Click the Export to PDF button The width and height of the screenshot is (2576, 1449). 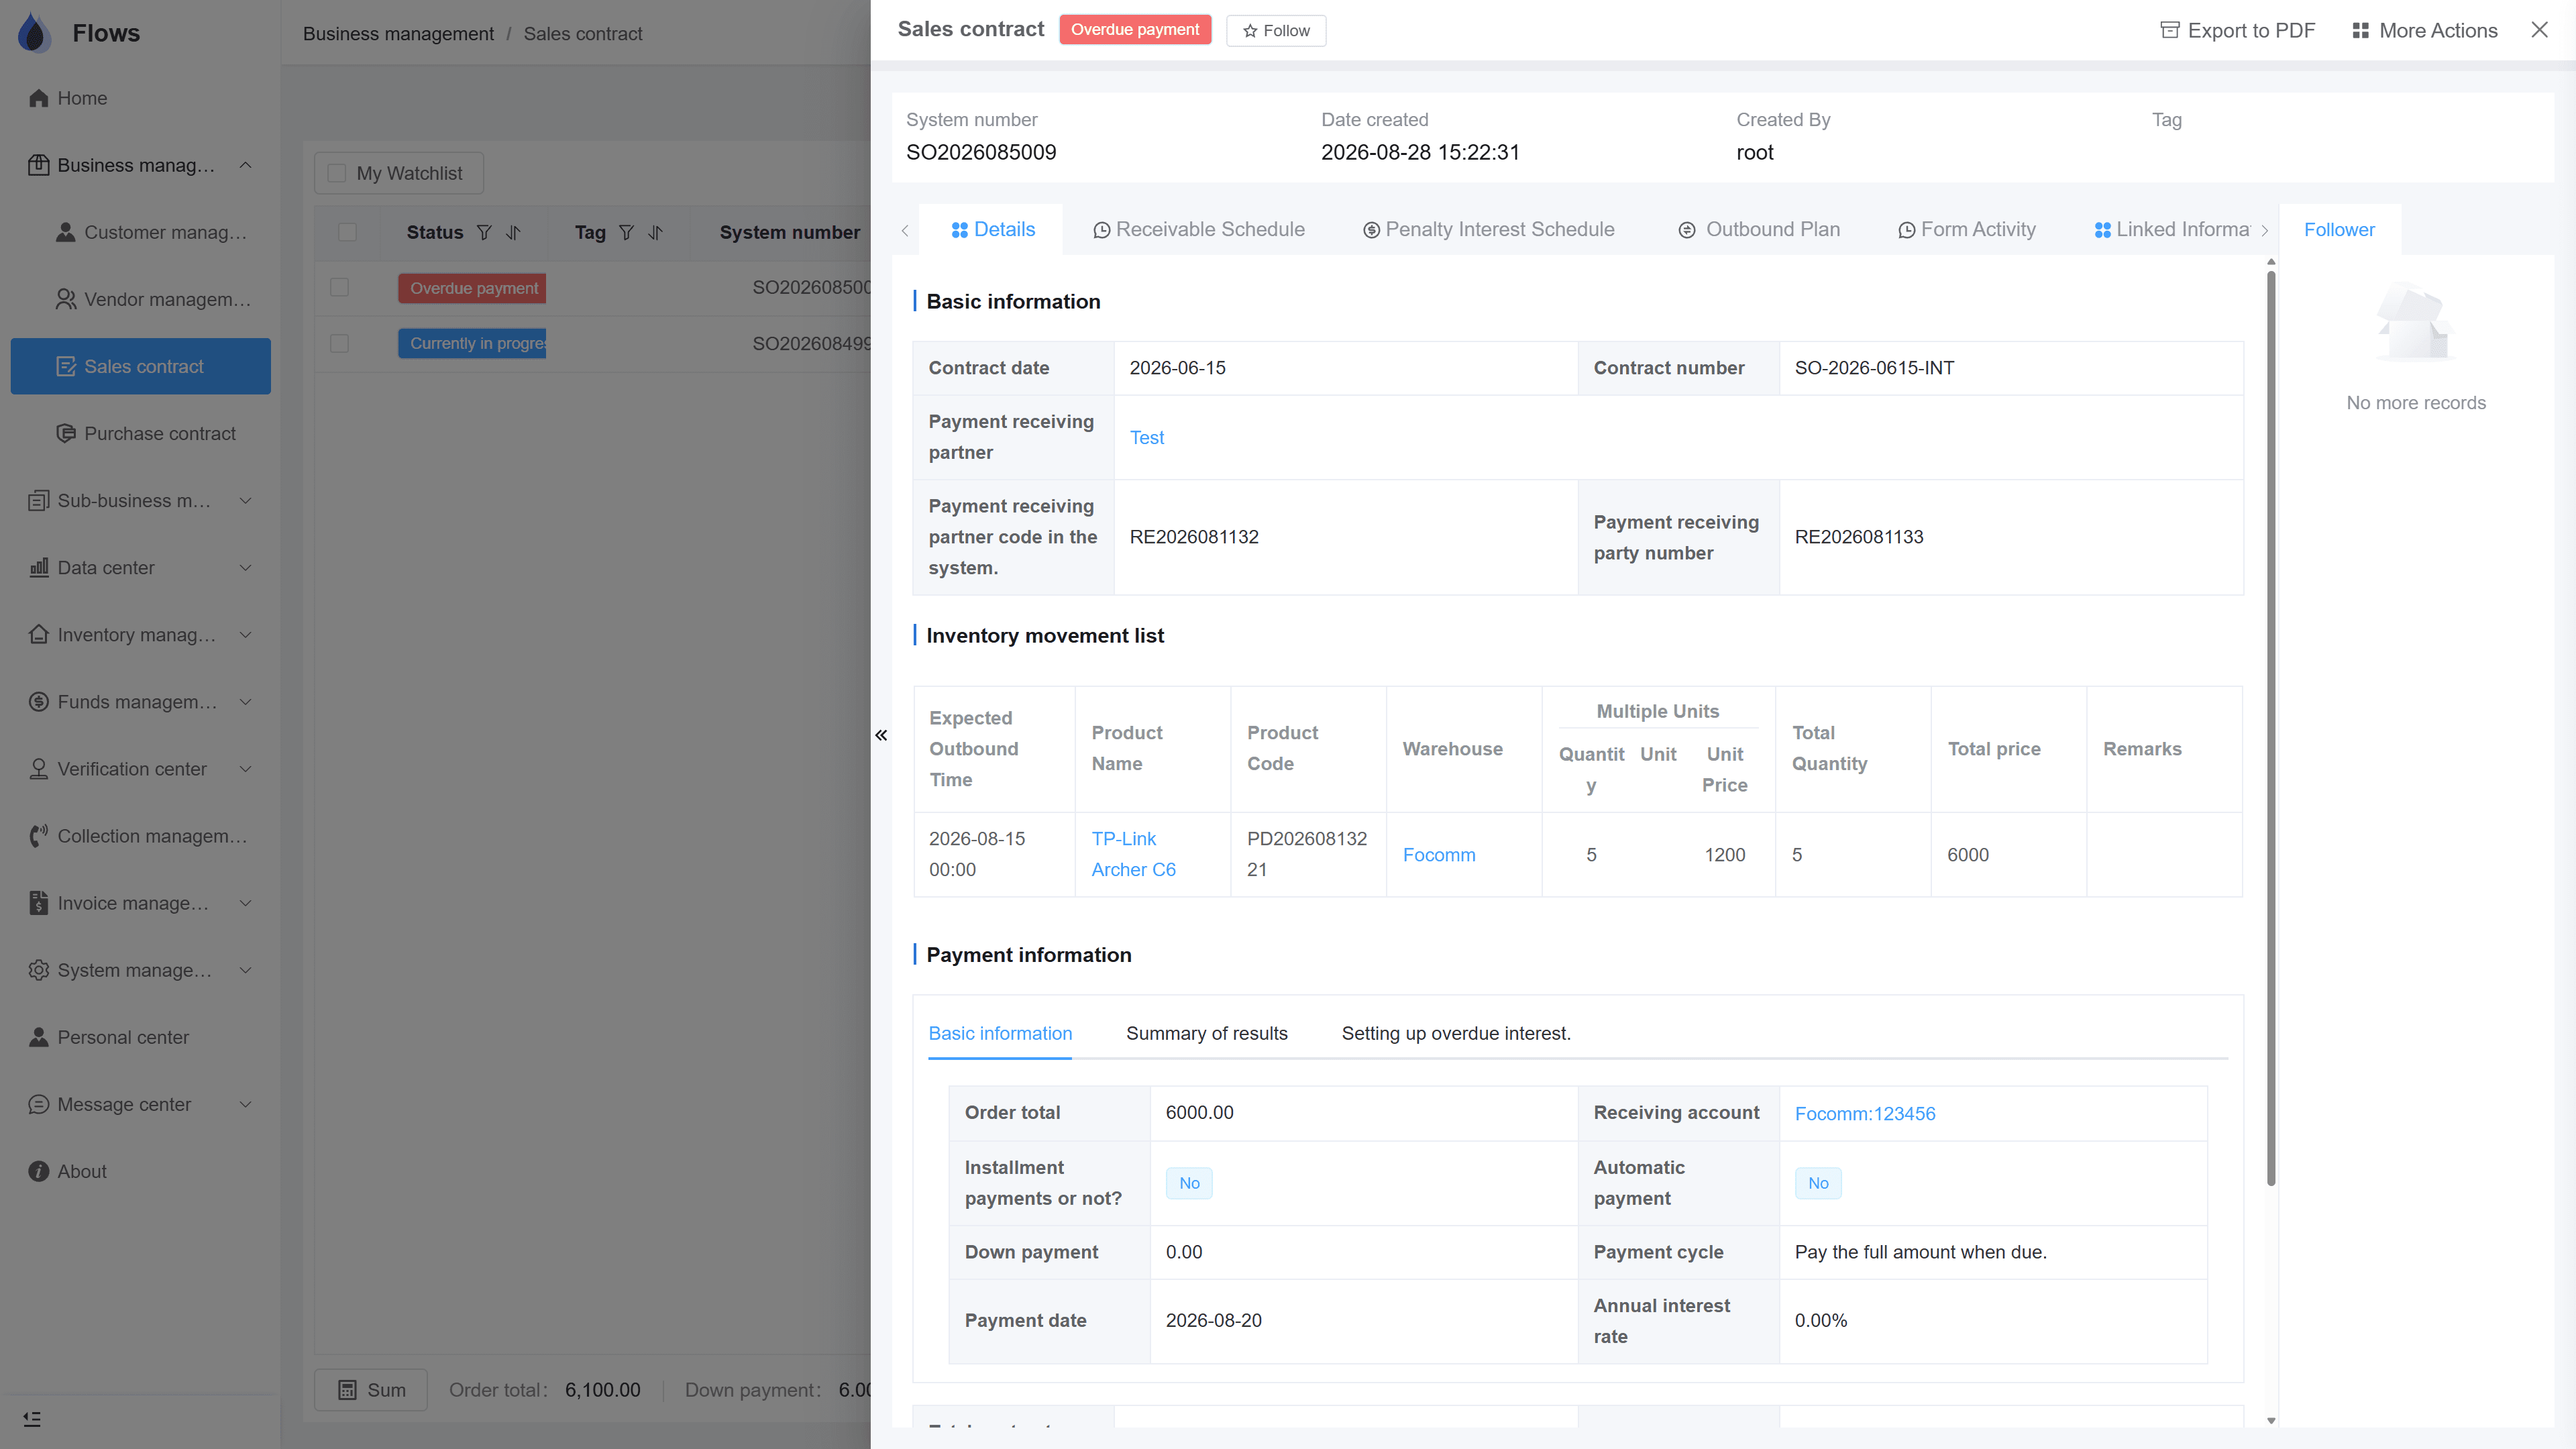[x=2238, y=30]
